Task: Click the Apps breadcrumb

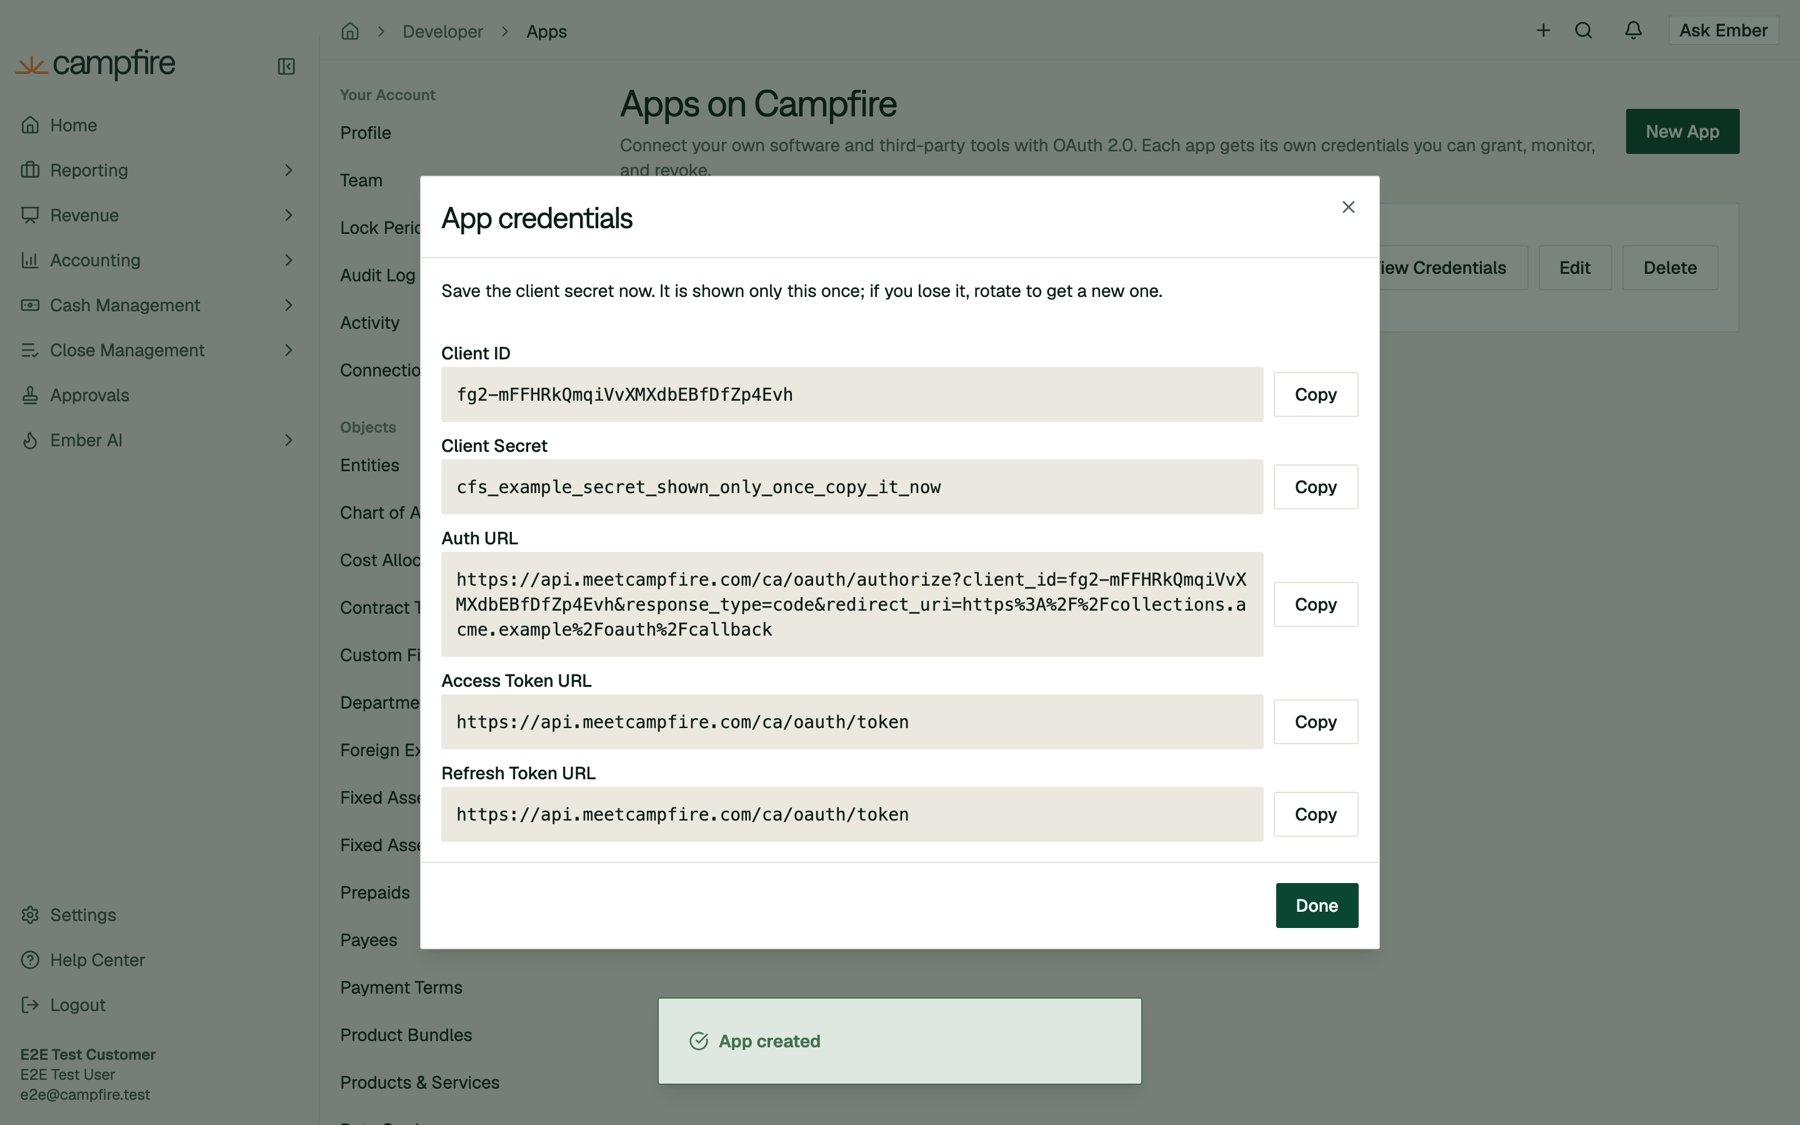Action: pyautogui.click(x=546, y=31)
